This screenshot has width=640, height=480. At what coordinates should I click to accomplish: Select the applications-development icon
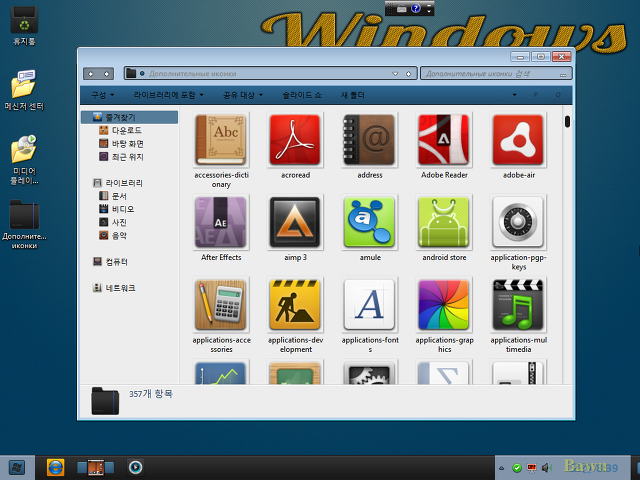point(295,304)
